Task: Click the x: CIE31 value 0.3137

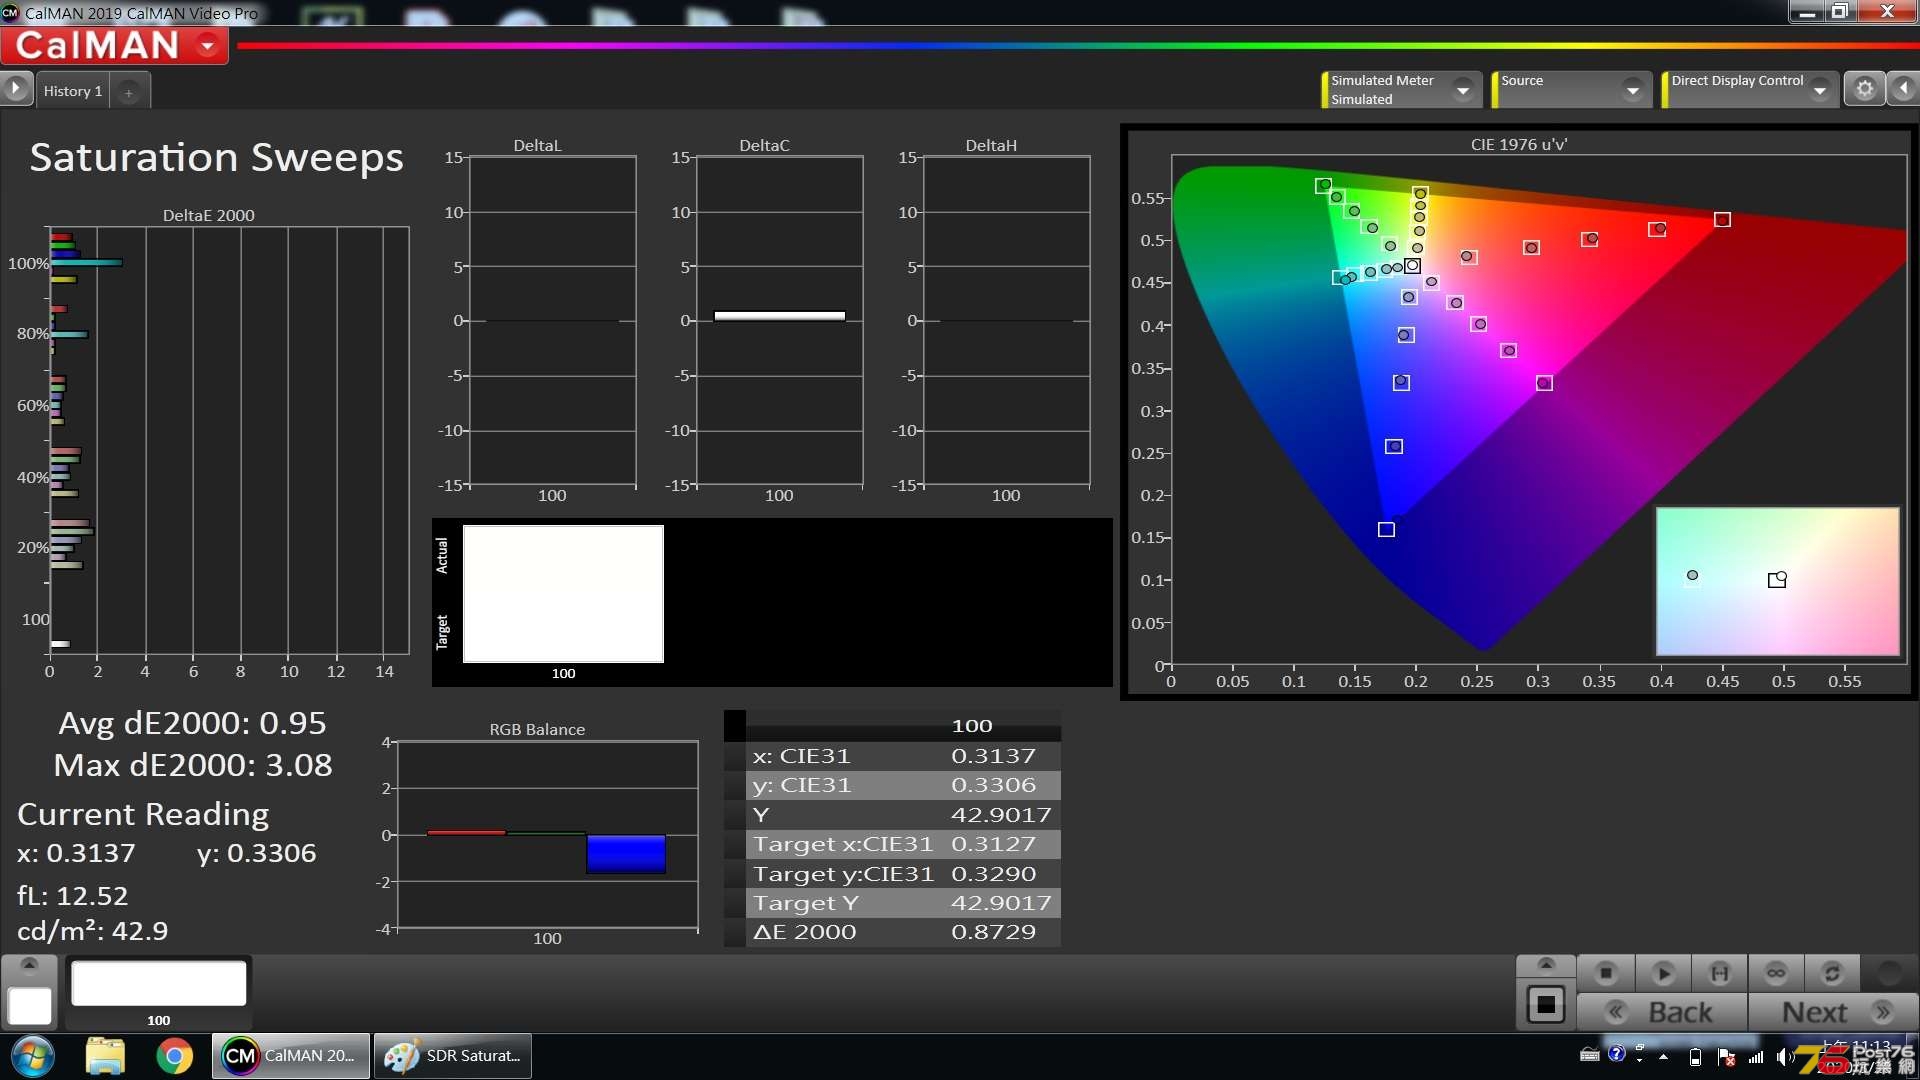Action: 993,756
